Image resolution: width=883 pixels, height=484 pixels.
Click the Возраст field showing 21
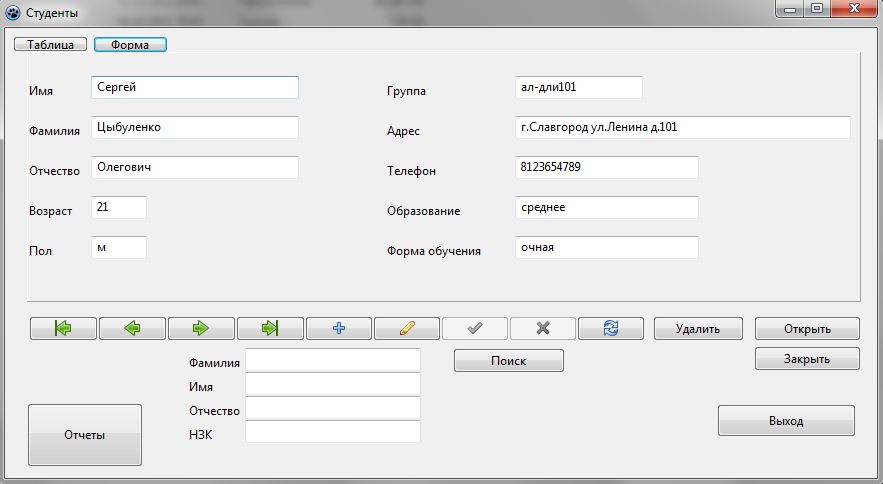[119, 207]
